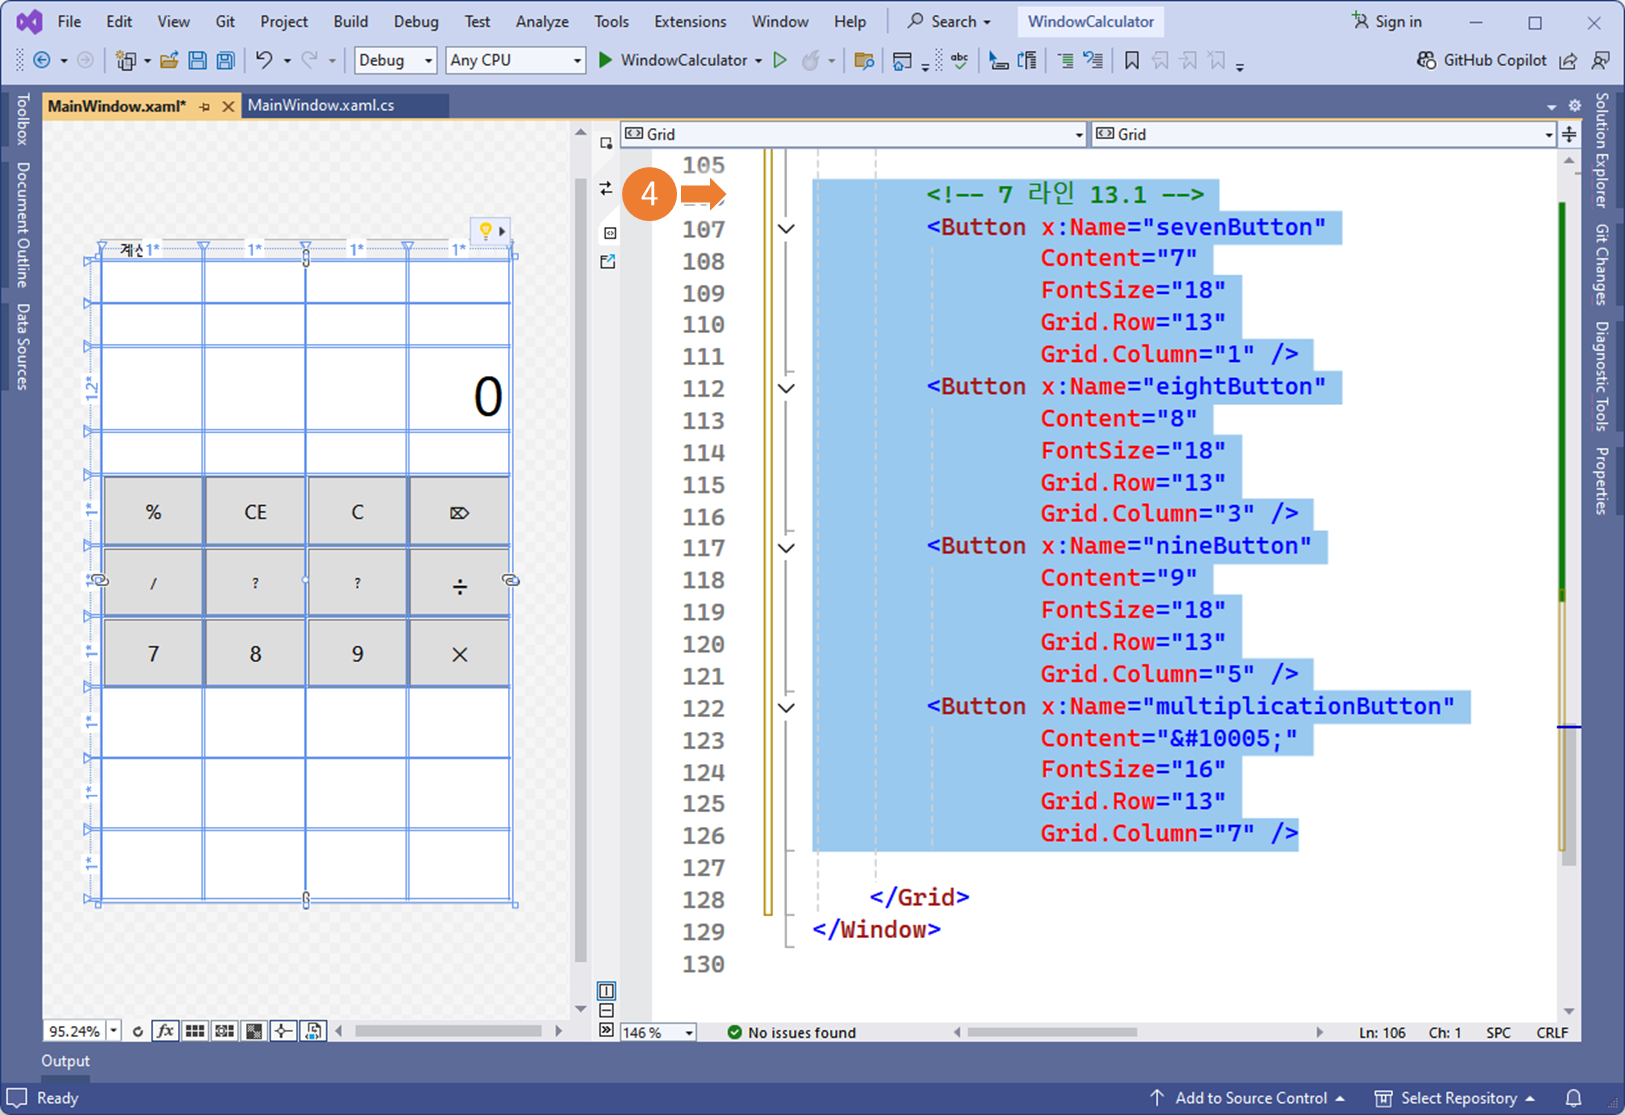This screenshot has height=1115, width=1625.
Task: Click the Undo arrow icon
Action: pos(264,61)
